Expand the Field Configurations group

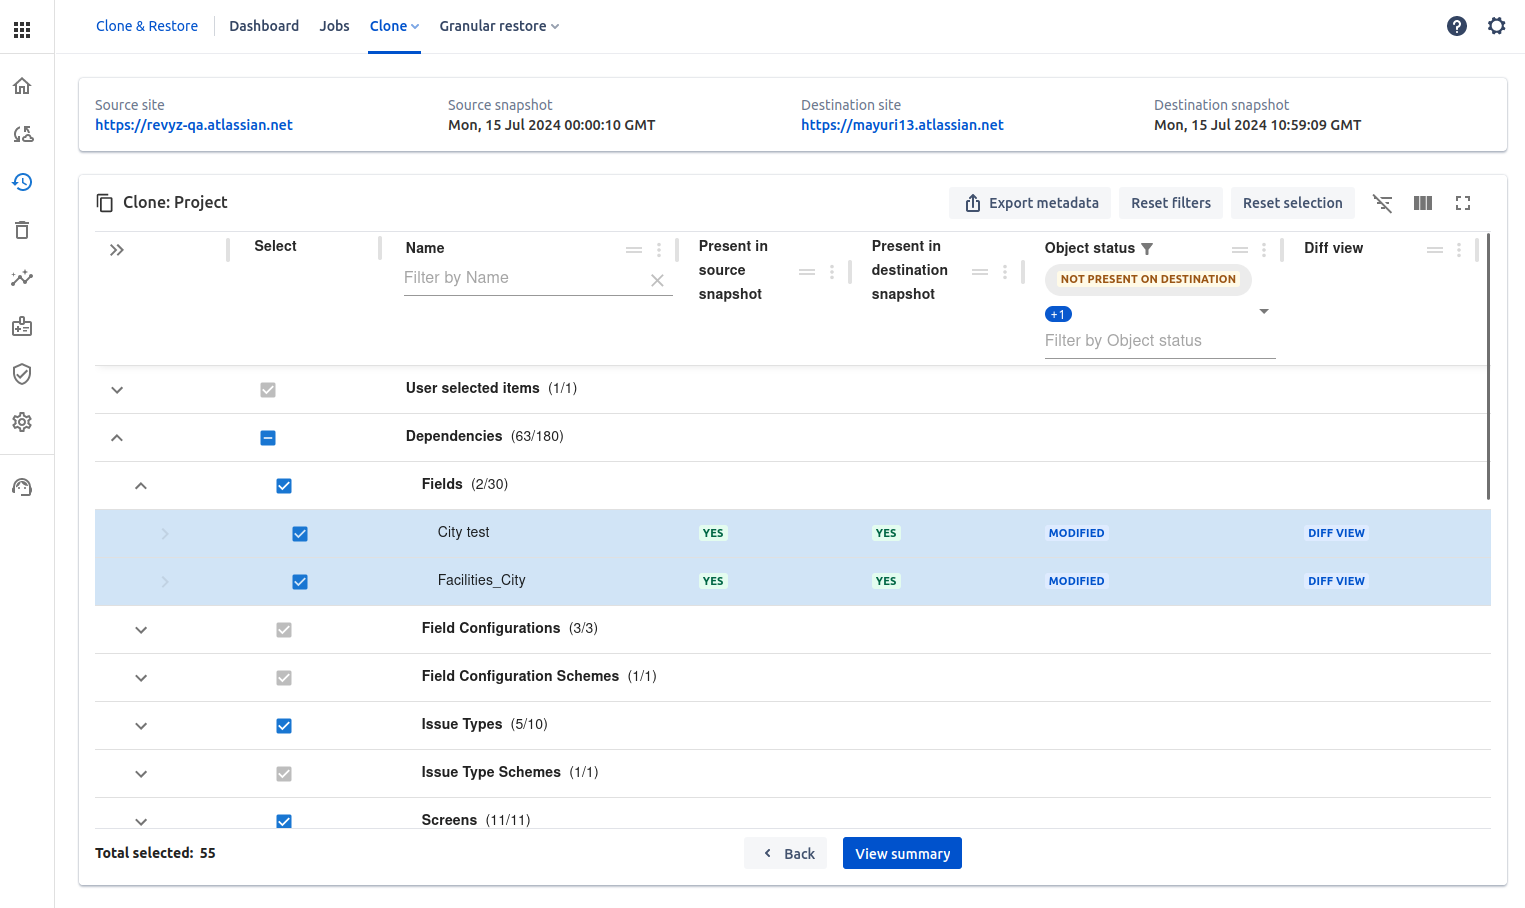141,630
